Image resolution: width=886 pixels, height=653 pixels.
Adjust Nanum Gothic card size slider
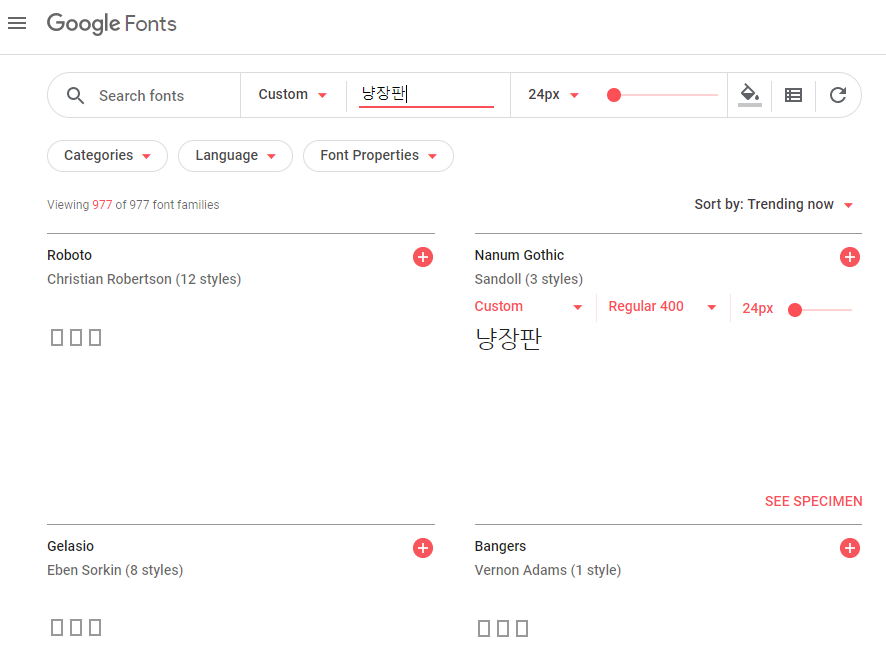pyautogui.click(x=820, y=310)
